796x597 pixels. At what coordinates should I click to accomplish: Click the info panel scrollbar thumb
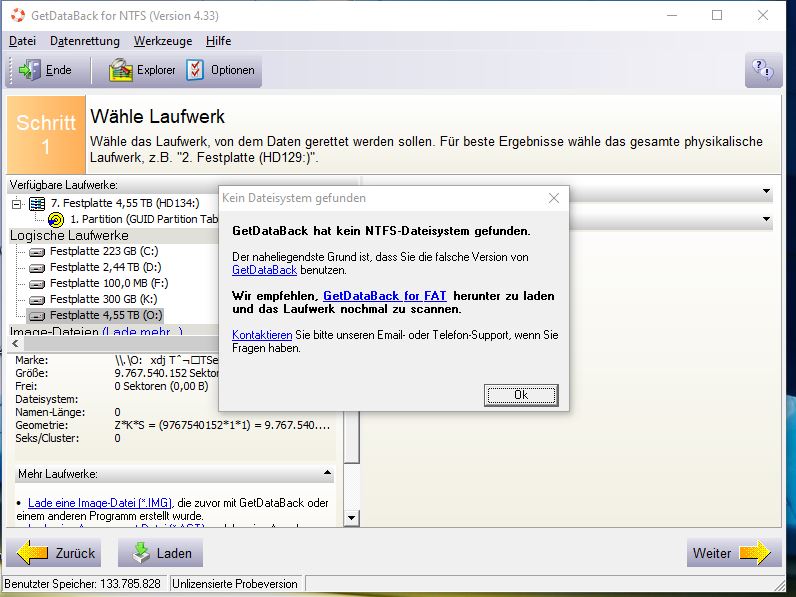point(352,438)
